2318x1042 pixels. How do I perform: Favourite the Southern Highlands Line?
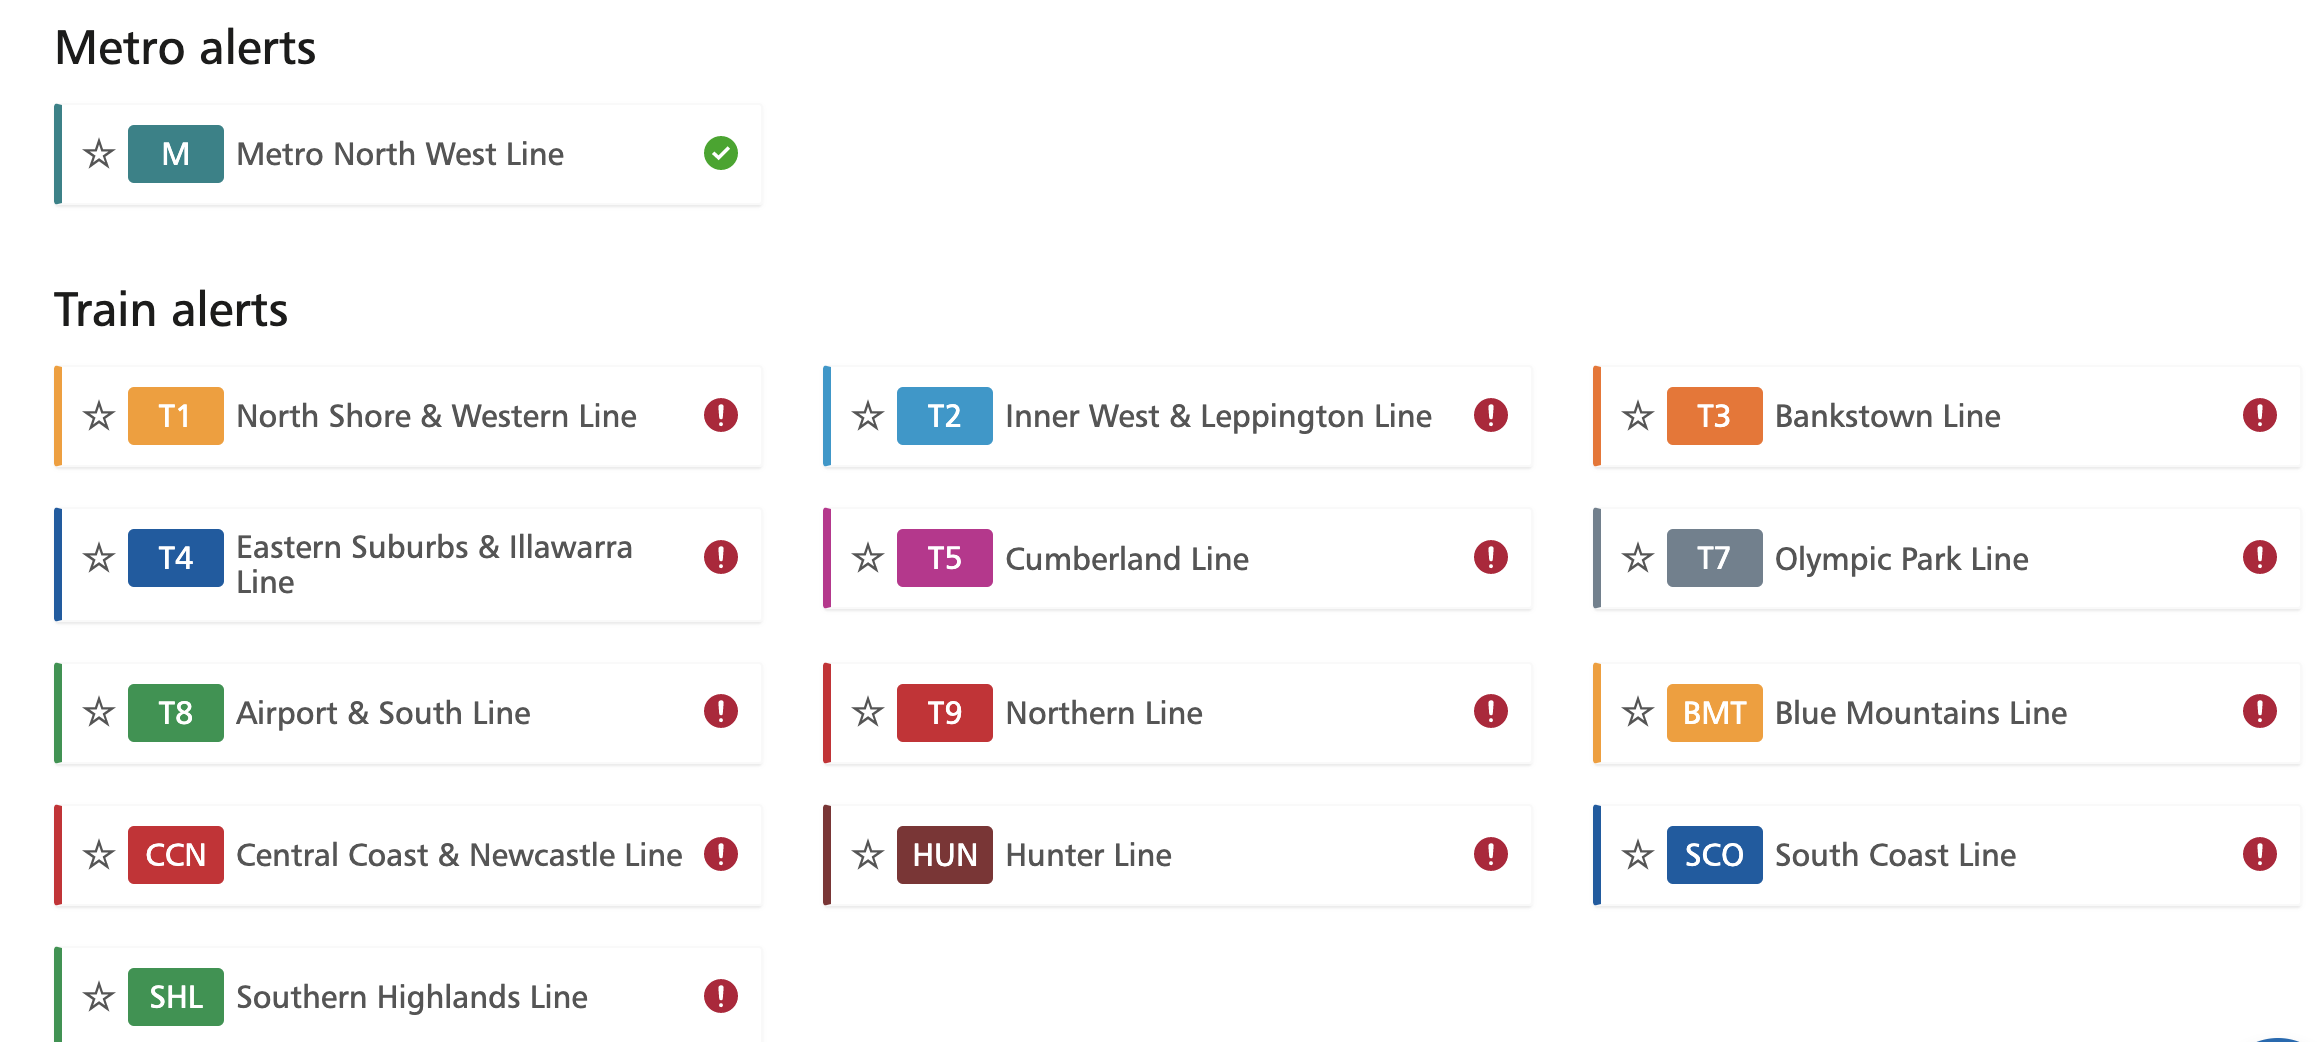[x=97, y=997]
